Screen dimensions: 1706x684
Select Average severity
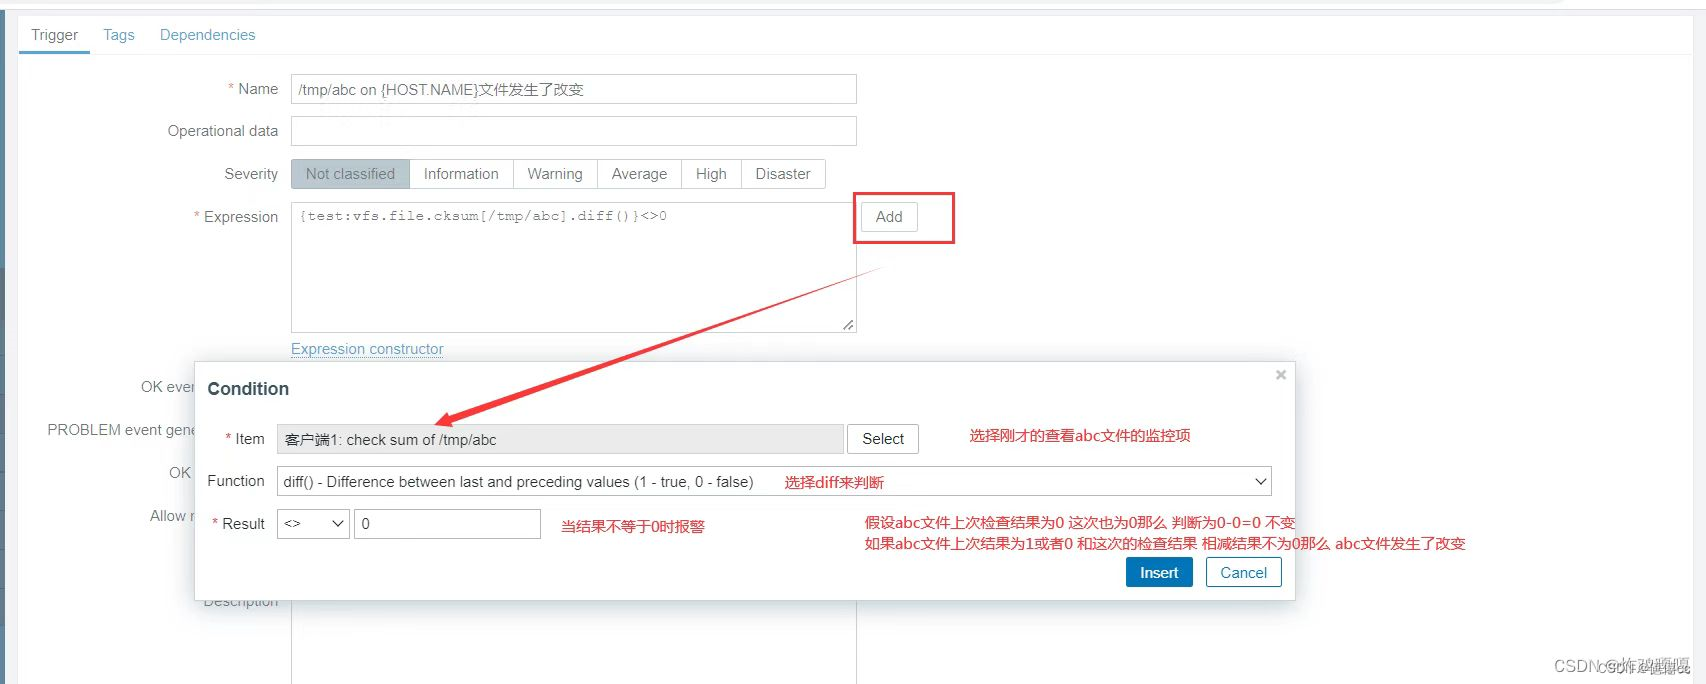[639, 174]
